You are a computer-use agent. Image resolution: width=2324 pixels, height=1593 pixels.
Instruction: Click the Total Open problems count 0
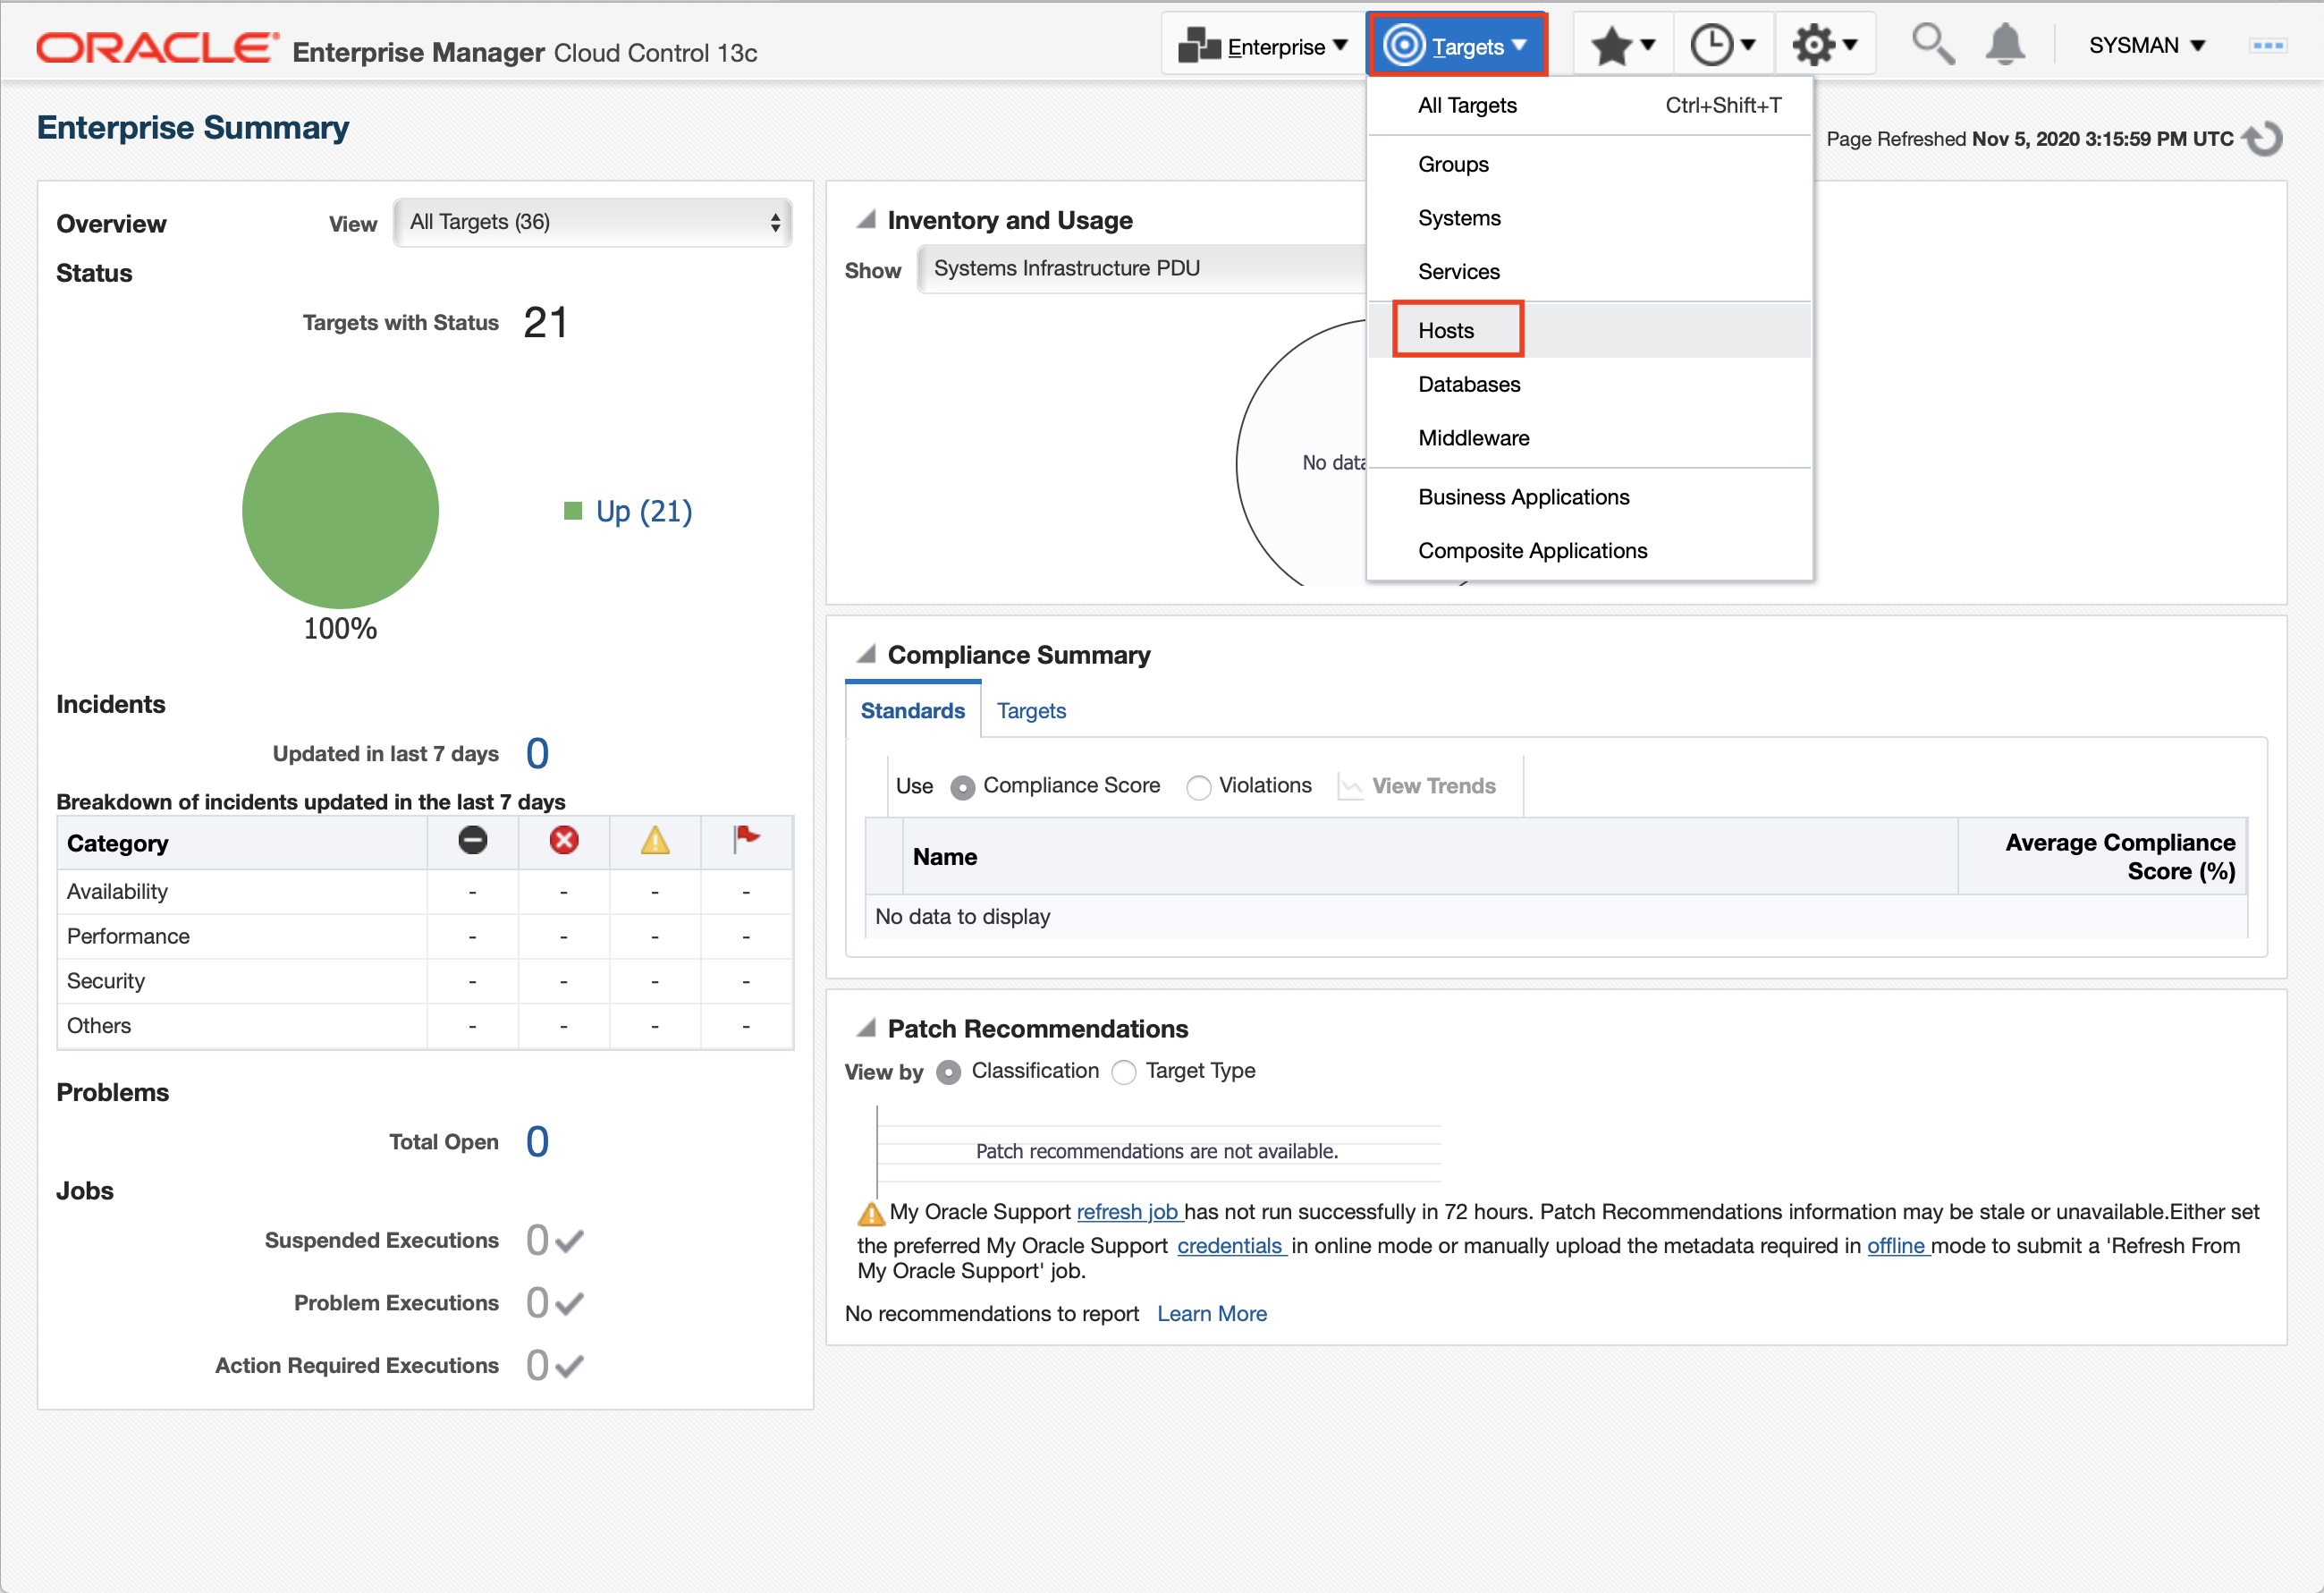point(537,1142)
